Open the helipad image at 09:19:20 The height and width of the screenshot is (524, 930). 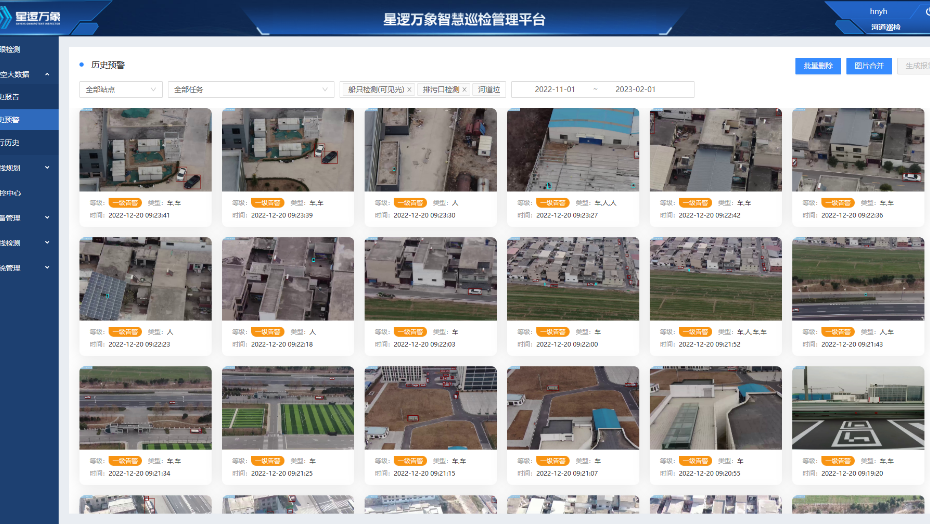tap(858, 407)
